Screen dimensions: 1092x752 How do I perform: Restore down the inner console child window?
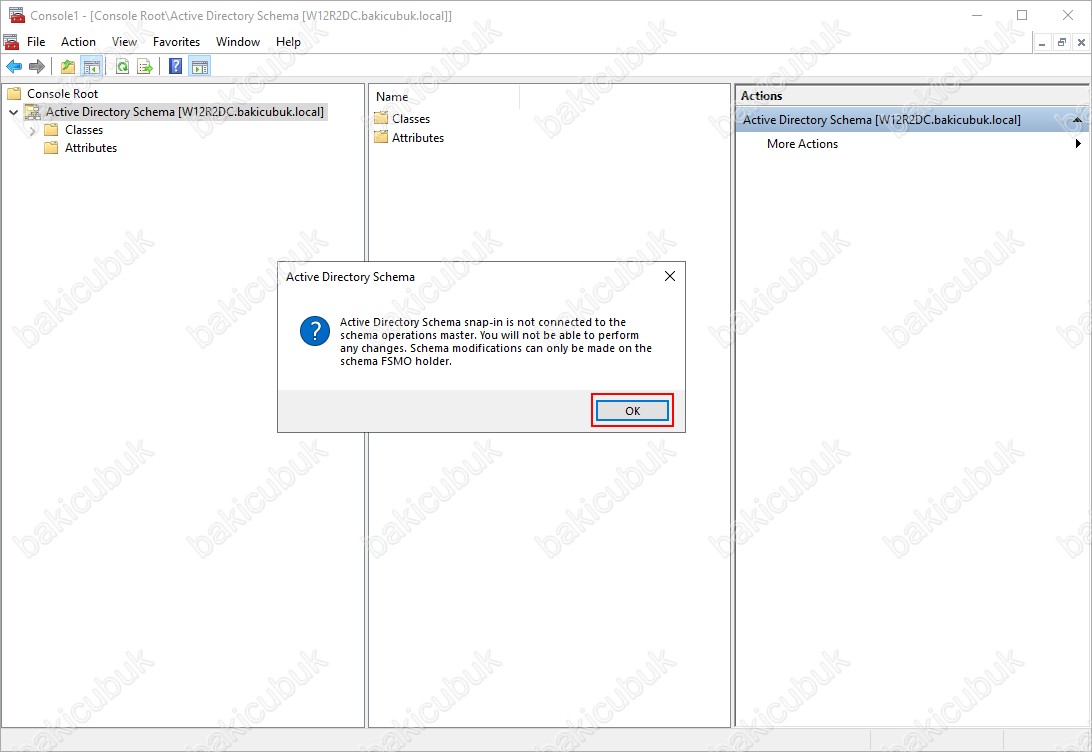(x=1062, y=42)
